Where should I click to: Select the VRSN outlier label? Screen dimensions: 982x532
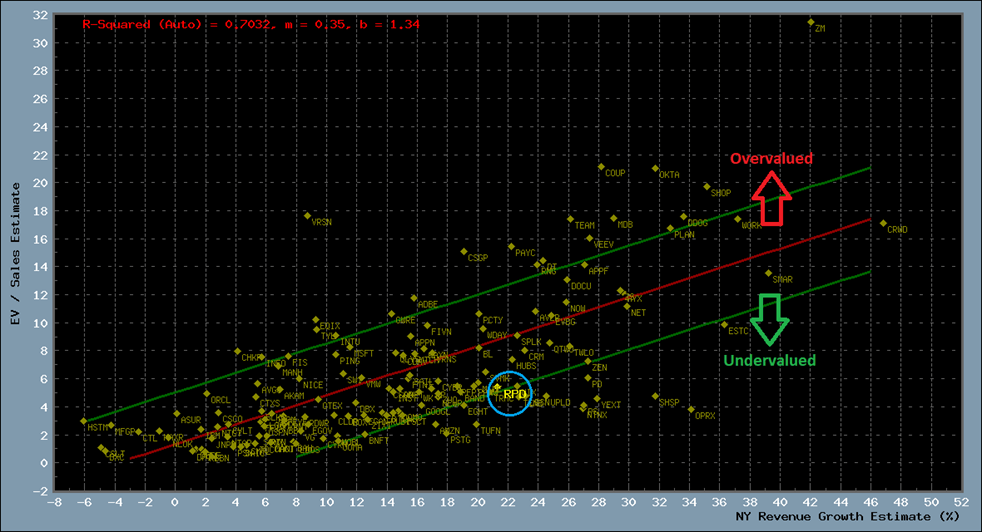322,222
